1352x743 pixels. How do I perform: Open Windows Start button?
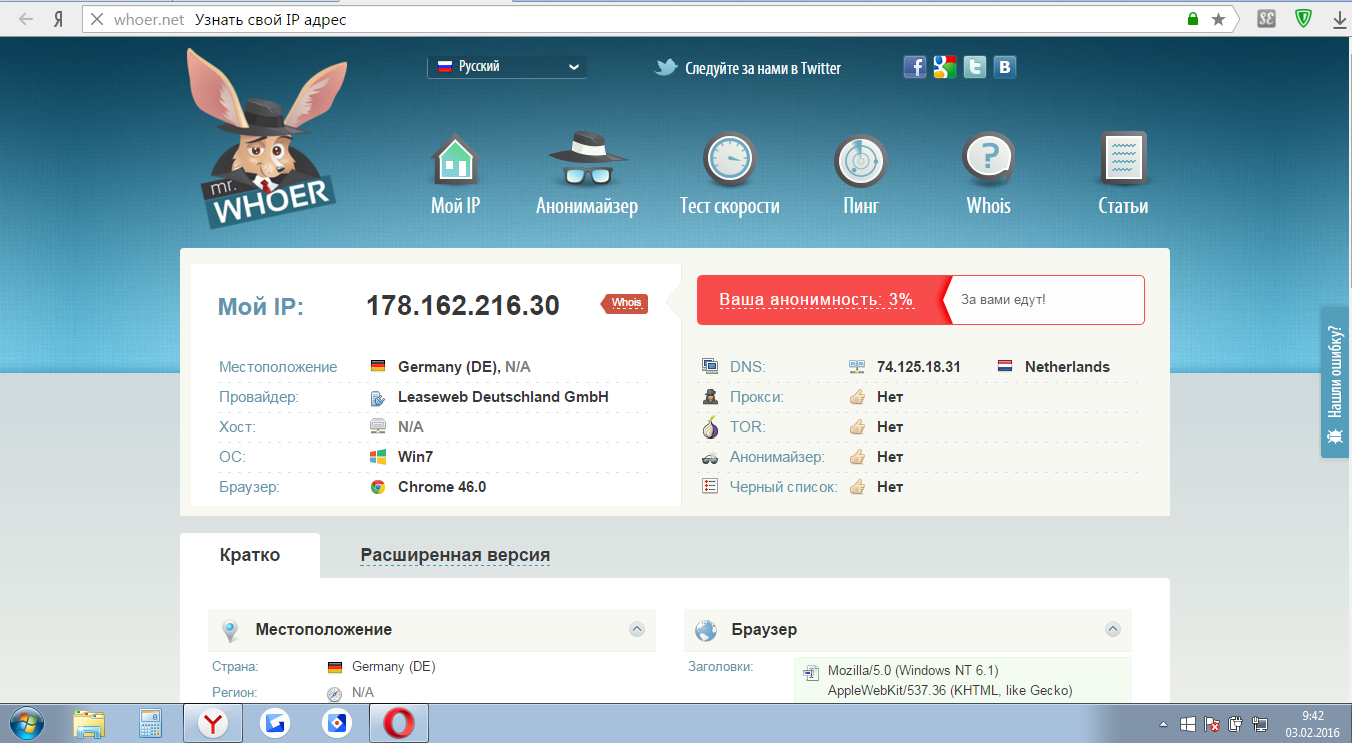pos(26,723)
